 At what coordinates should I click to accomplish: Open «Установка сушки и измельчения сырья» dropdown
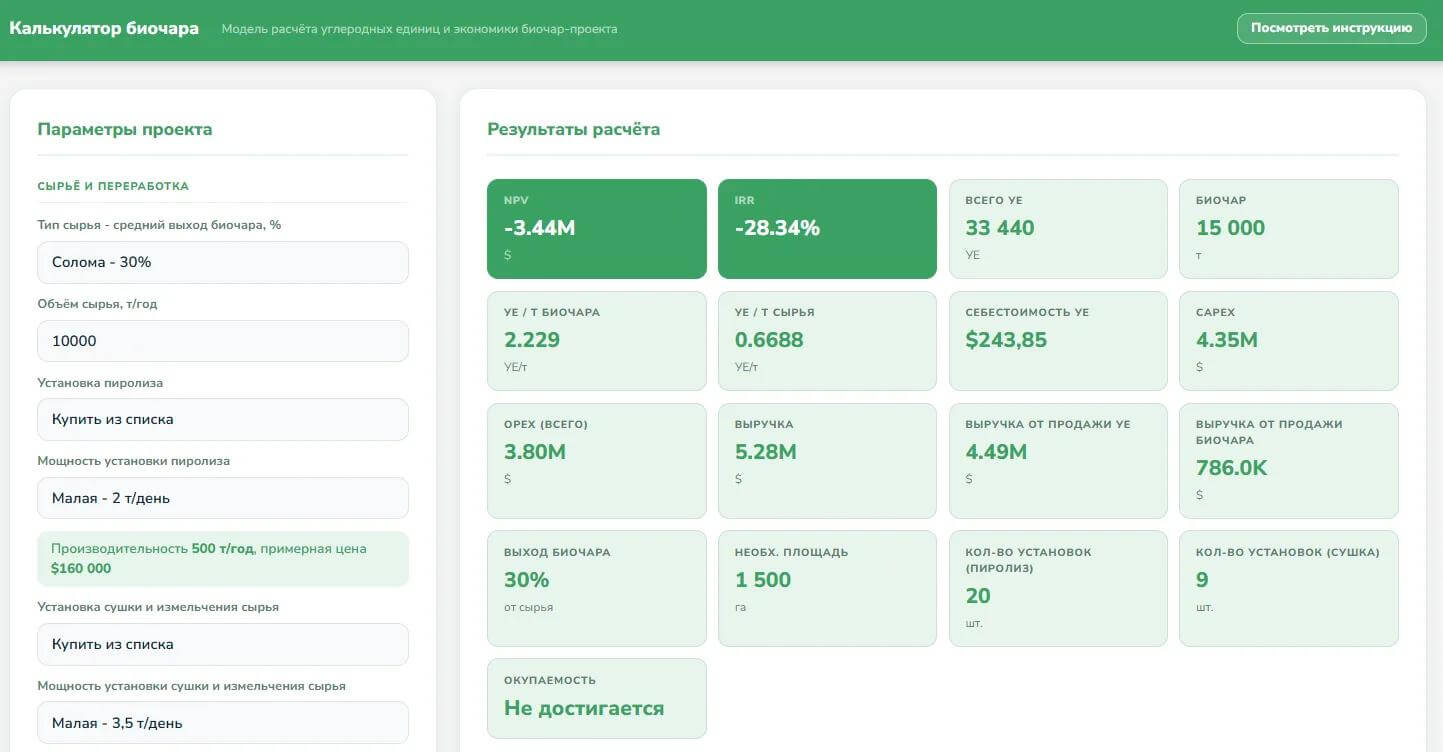coord(223,644)
